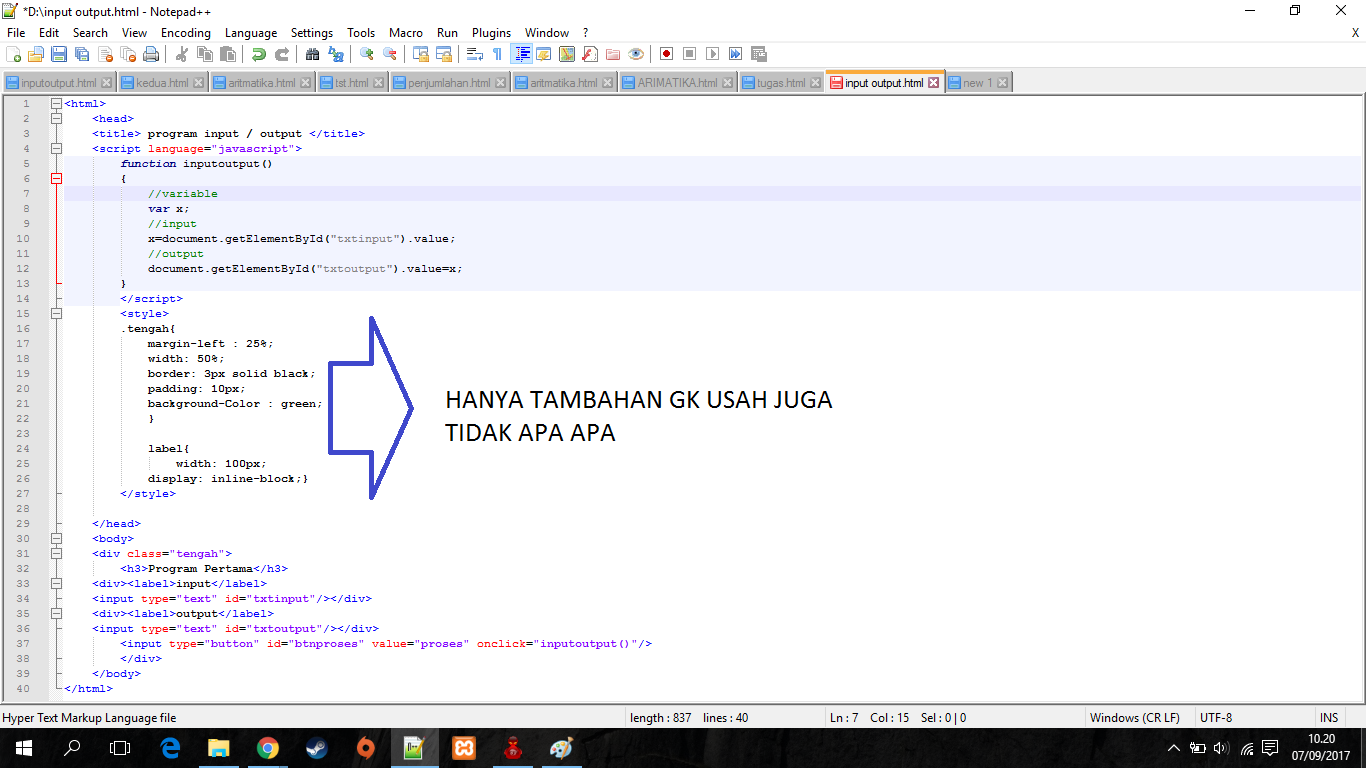The image size is (1366, 768).
Task: Open the Action Center notification icon
Action: pos(1270,748)
